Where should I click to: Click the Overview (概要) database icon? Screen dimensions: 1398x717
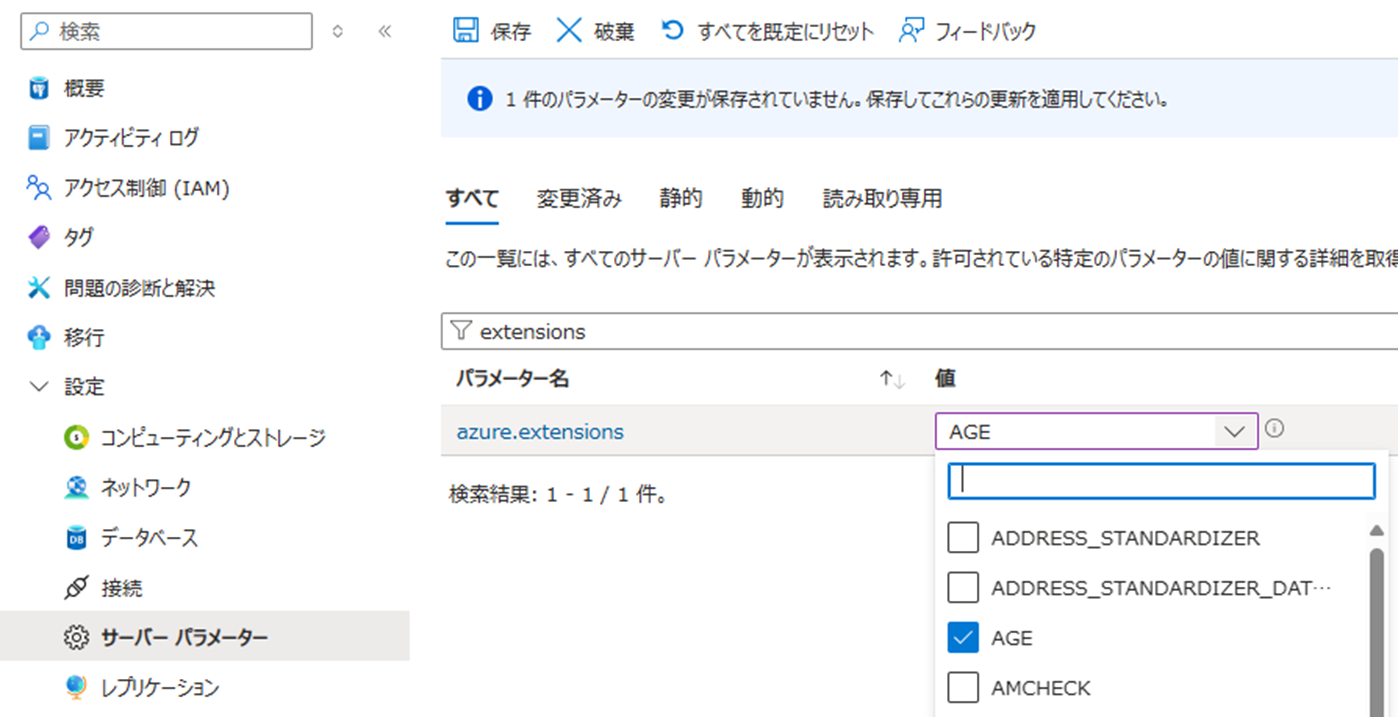pos(39,88)
